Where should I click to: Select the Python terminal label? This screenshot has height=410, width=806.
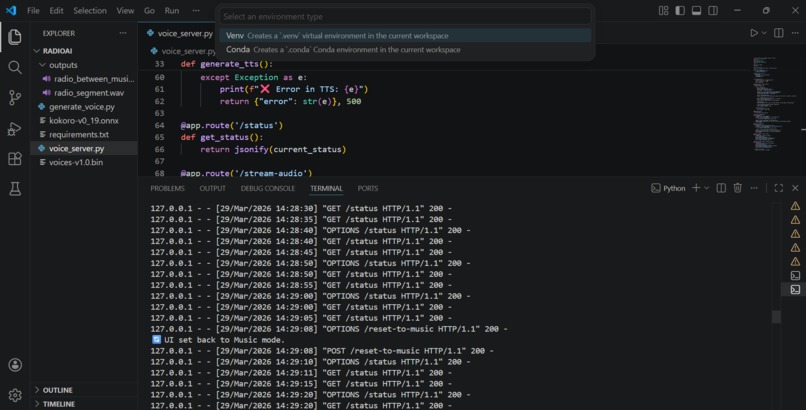pyautogui.click(x=668, y=188)
